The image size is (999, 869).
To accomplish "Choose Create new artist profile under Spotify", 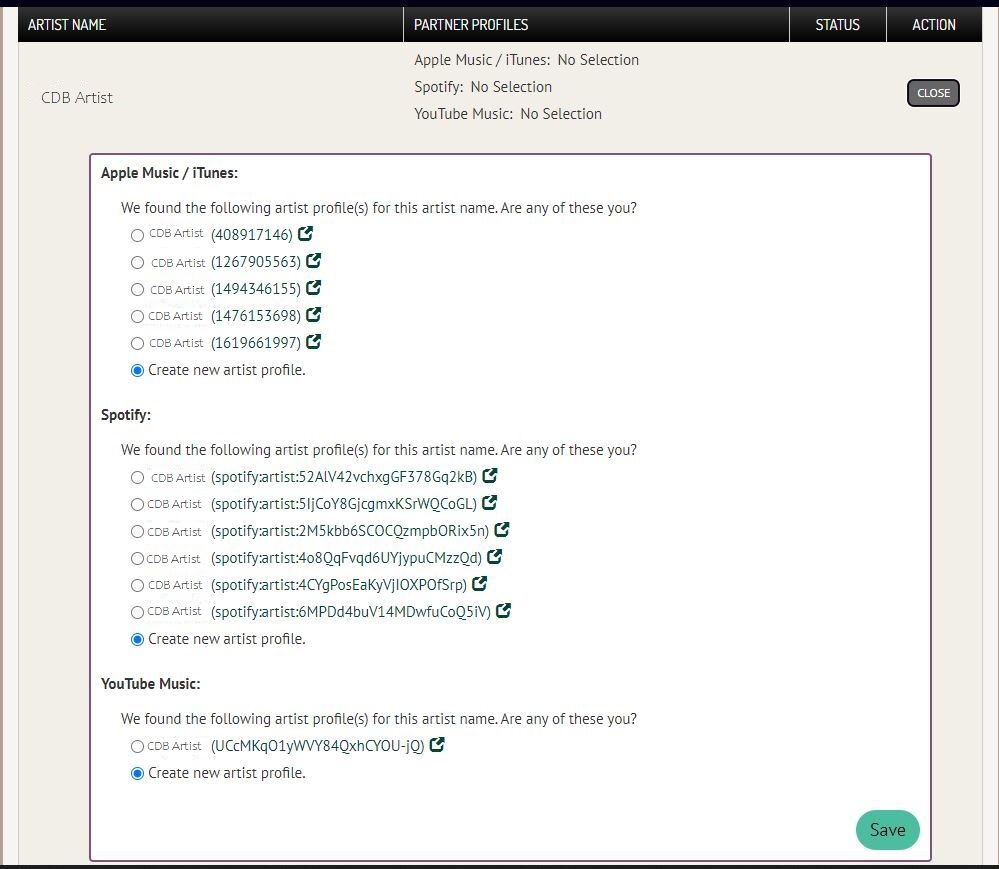I will (x=137, y=639).
